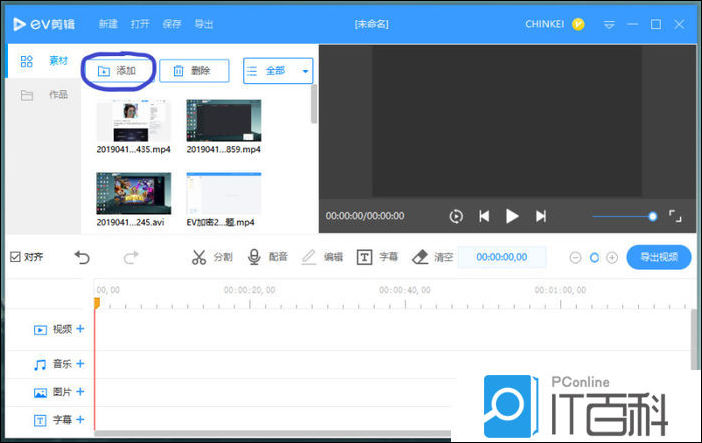Click the clear (清空) eraser icon
This screenshot has width=702, height=443.
[420, 257]
